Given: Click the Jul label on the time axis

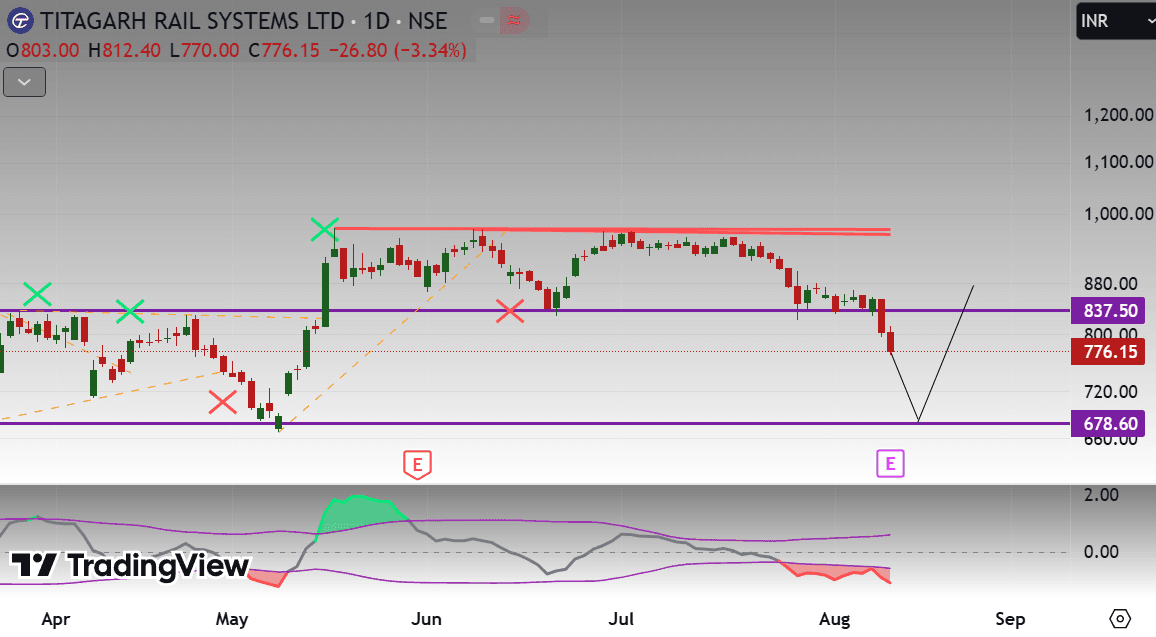Looking at the screenshot, I should 621,619.
